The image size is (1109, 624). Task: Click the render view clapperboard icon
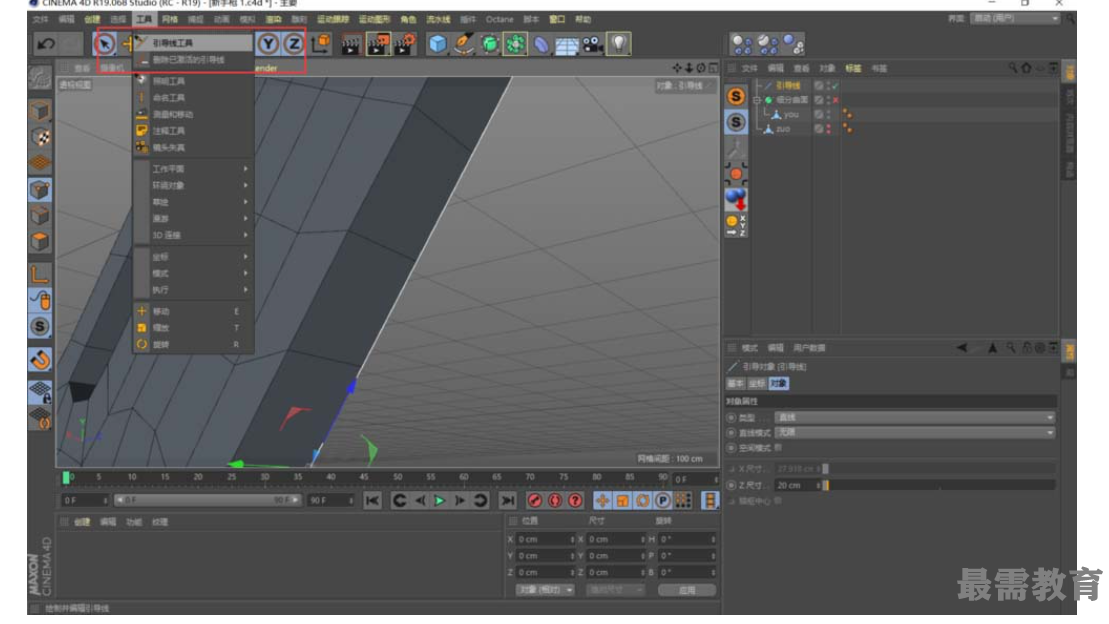[351, 44]
